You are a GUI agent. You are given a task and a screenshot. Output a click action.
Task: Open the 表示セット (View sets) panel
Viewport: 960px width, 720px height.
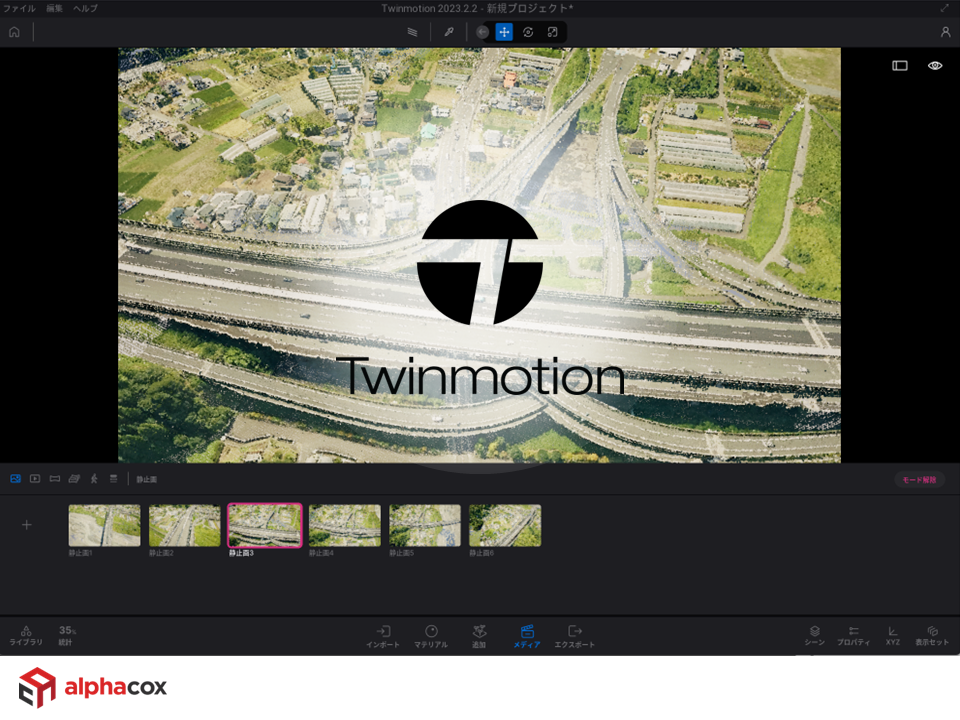[932, 636]
